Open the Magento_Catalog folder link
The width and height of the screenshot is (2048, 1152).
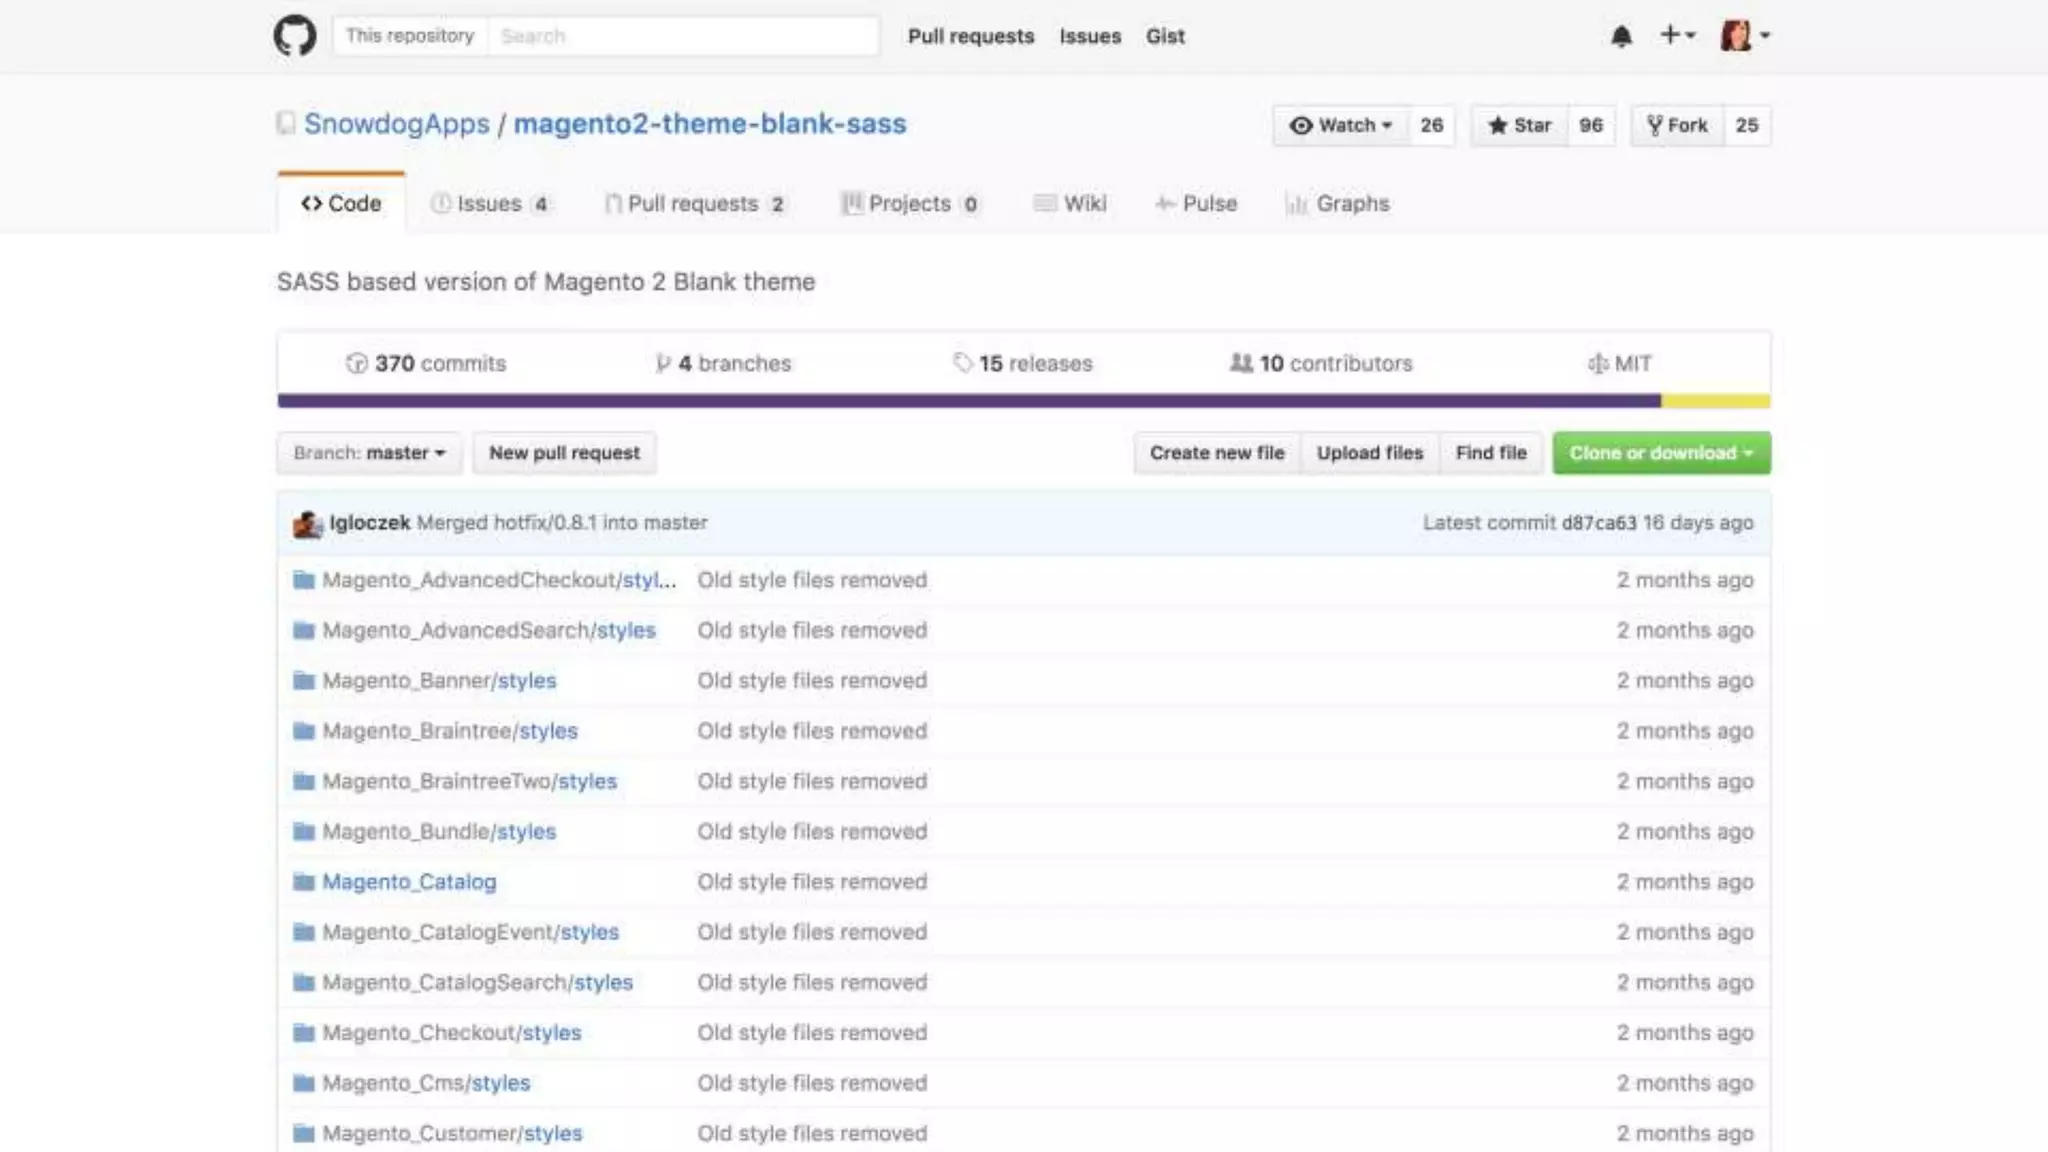409,882
